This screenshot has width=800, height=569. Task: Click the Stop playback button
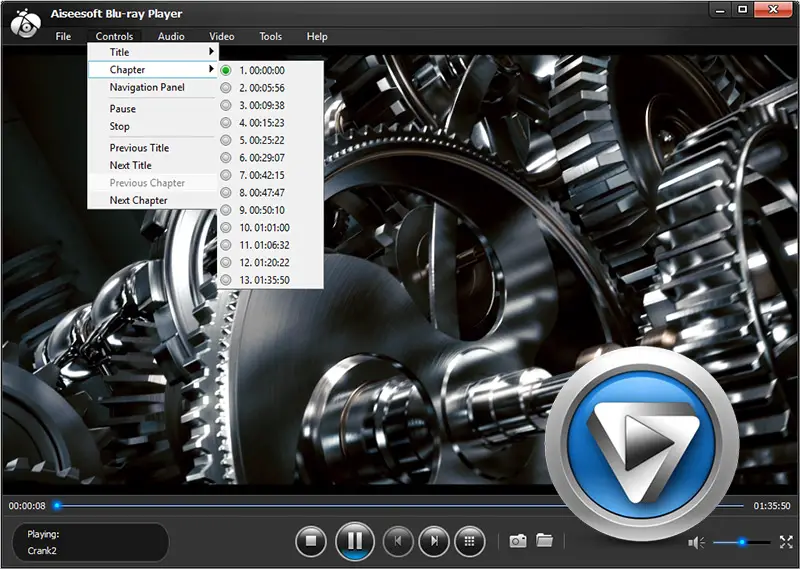(x=311, y=540)
